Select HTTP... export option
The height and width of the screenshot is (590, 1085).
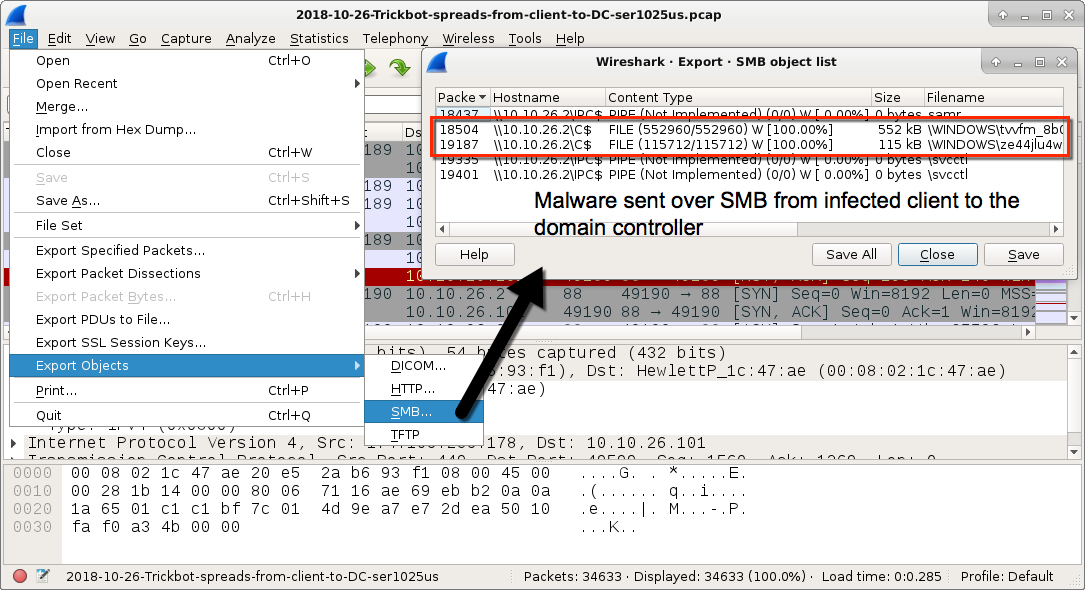423,389
